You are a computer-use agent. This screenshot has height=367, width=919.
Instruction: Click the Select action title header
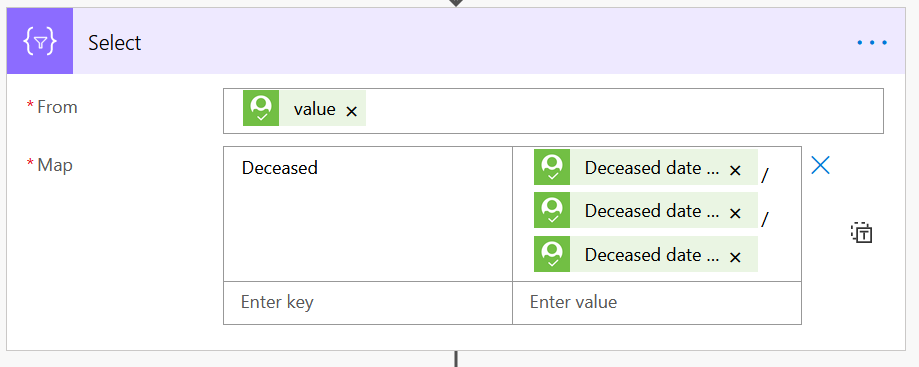(114, 43)
